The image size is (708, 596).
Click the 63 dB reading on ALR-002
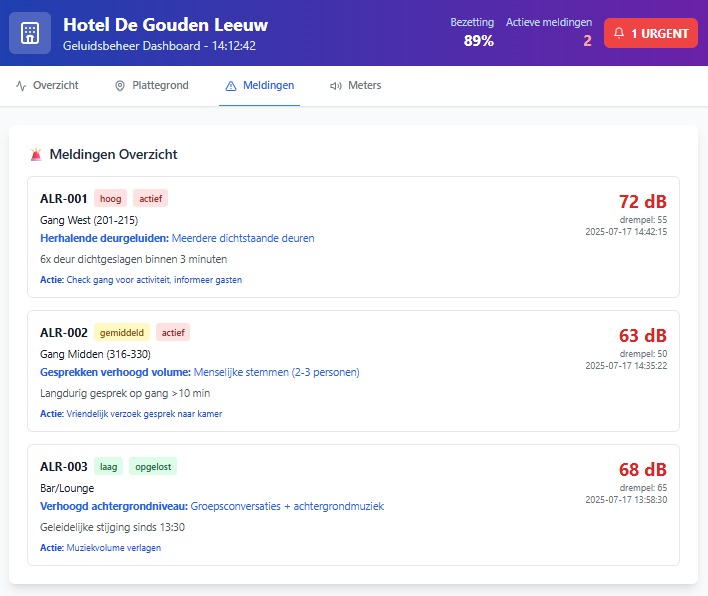click(642, 335)
